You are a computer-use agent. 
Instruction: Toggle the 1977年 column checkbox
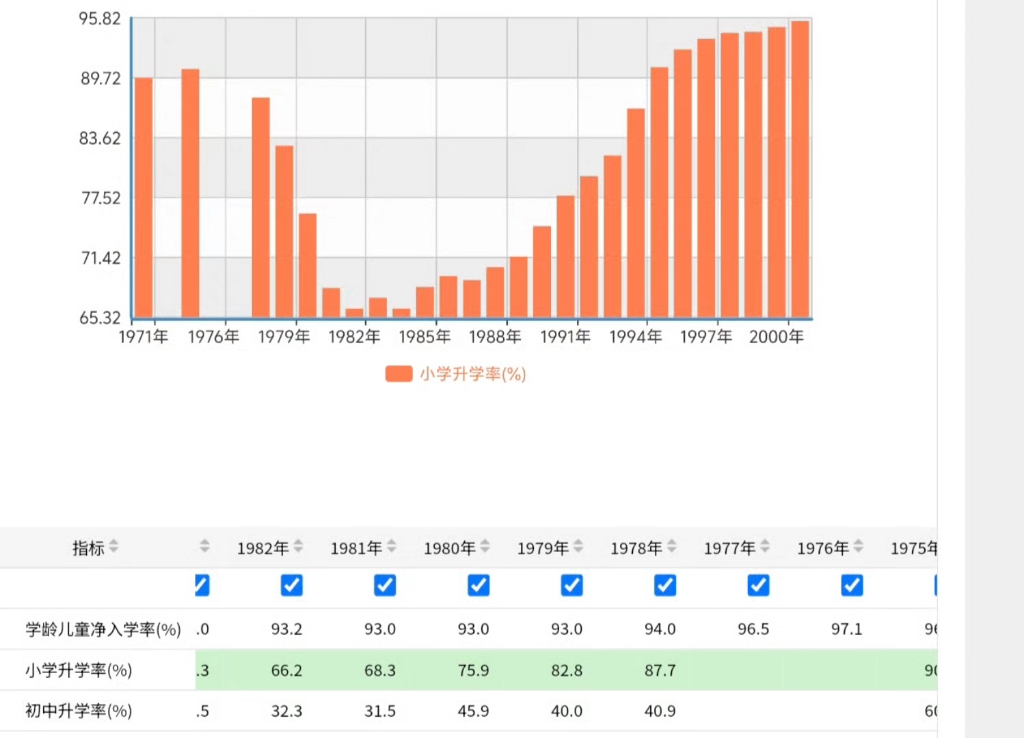[x=759, y=585]
